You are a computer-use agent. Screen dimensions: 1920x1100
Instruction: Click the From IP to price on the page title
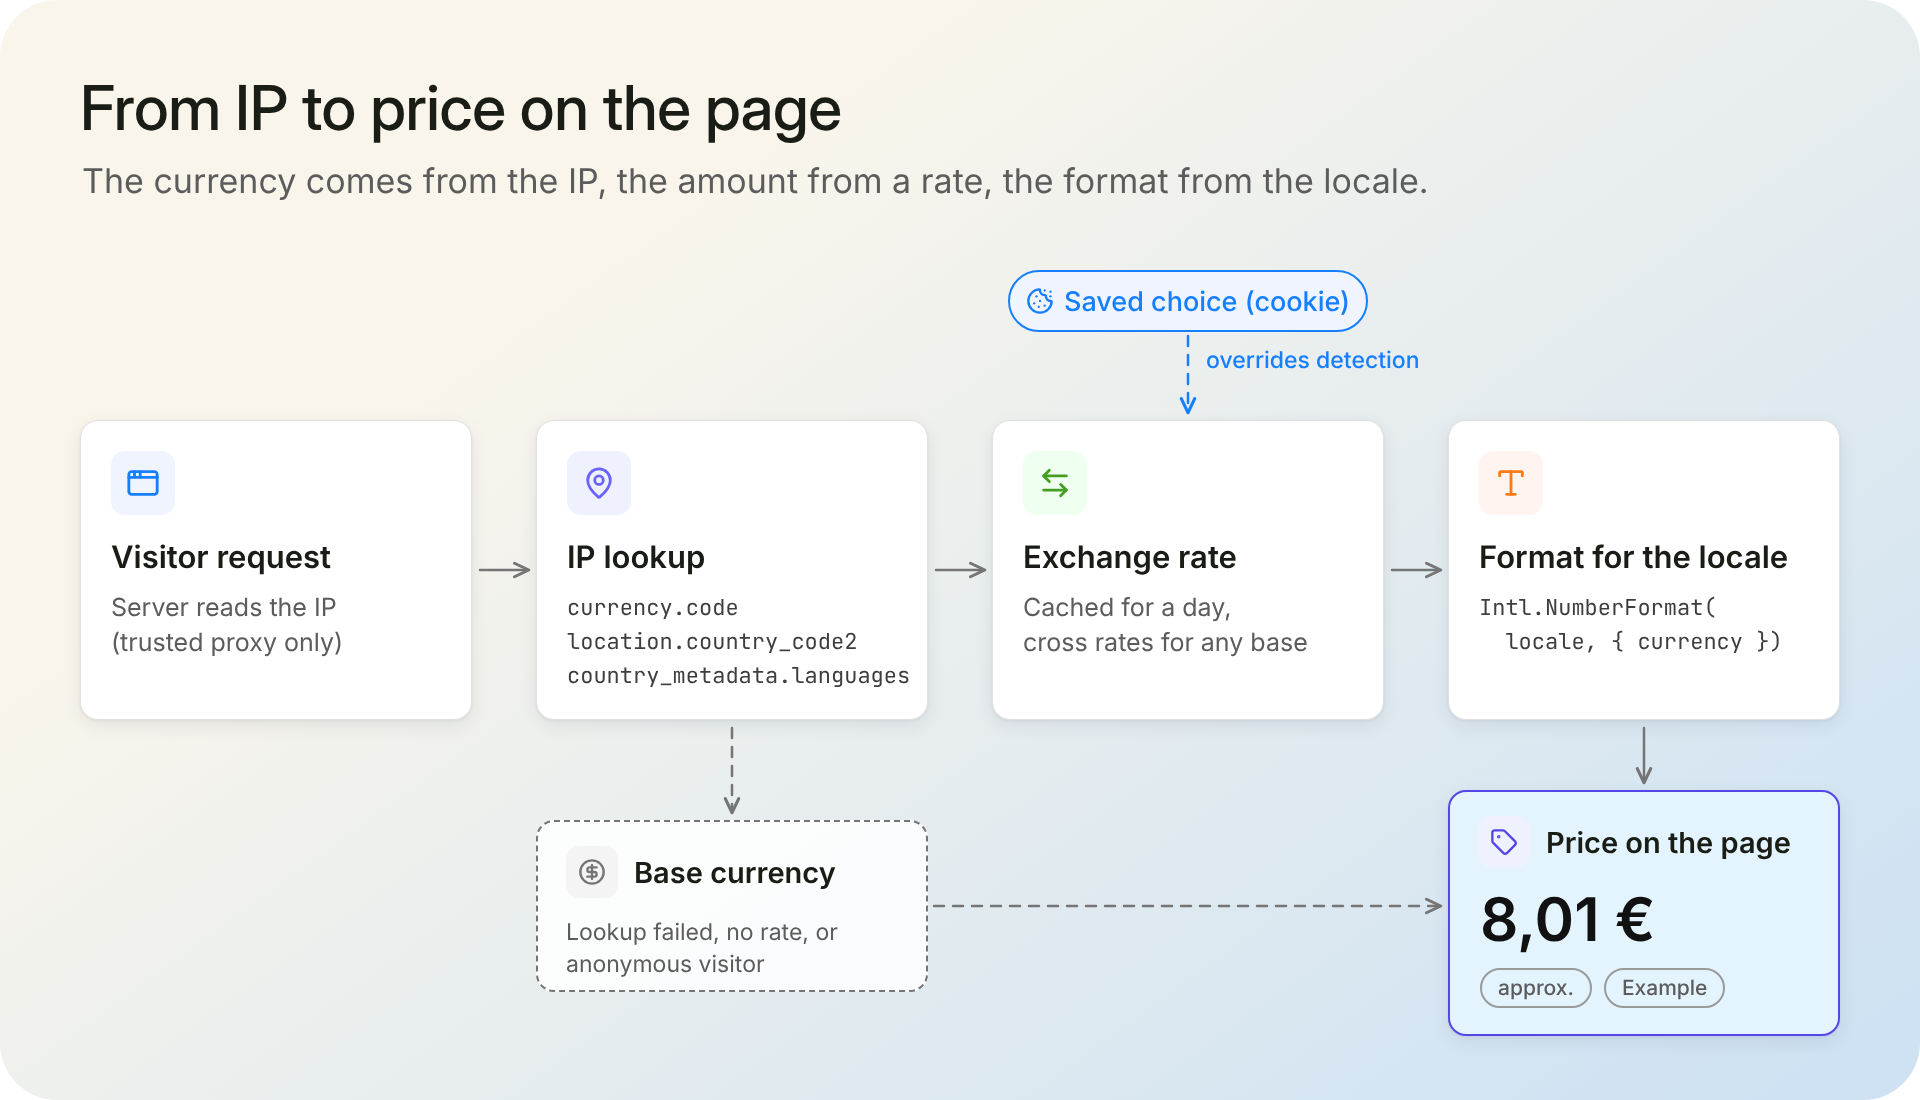460,109
